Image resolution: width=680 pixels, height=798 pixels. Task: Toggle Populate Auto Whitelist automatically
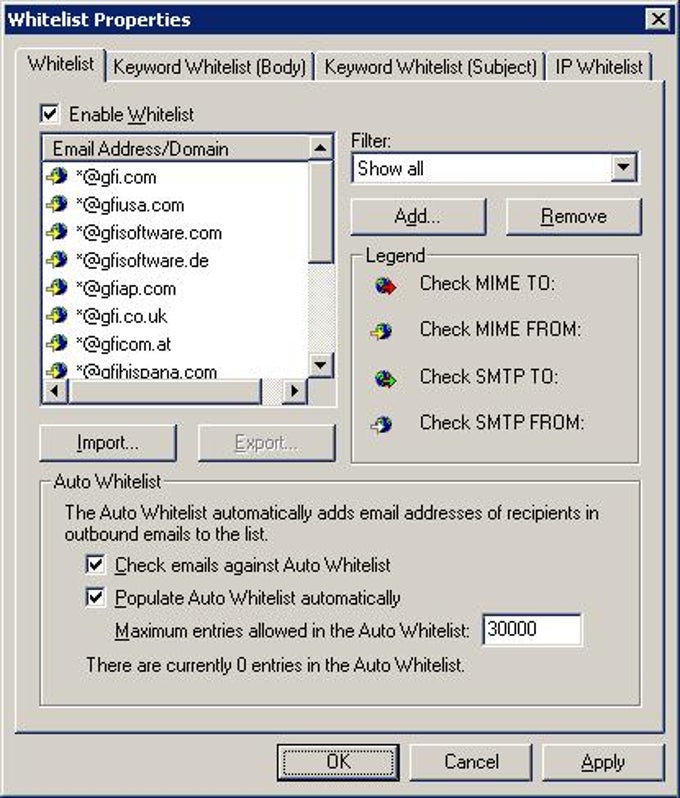coord(96,597)
